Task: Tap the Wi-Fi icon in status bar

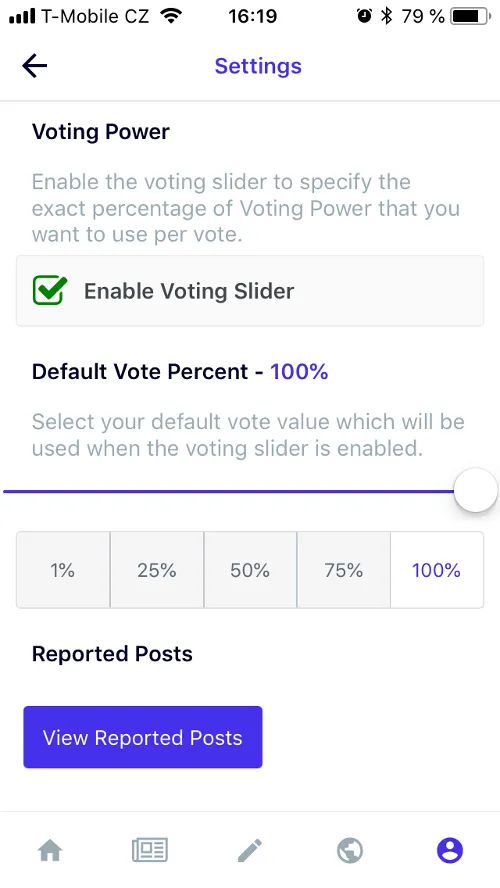Action: 171,16
